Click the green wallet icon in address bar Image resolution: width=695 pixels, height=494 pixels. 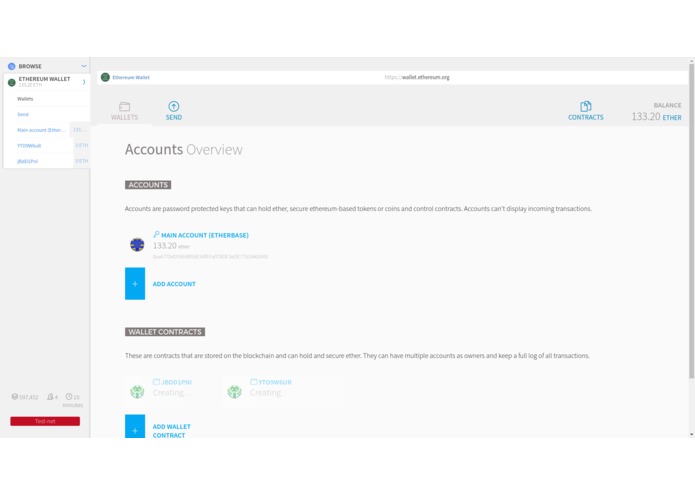point(105,77)
